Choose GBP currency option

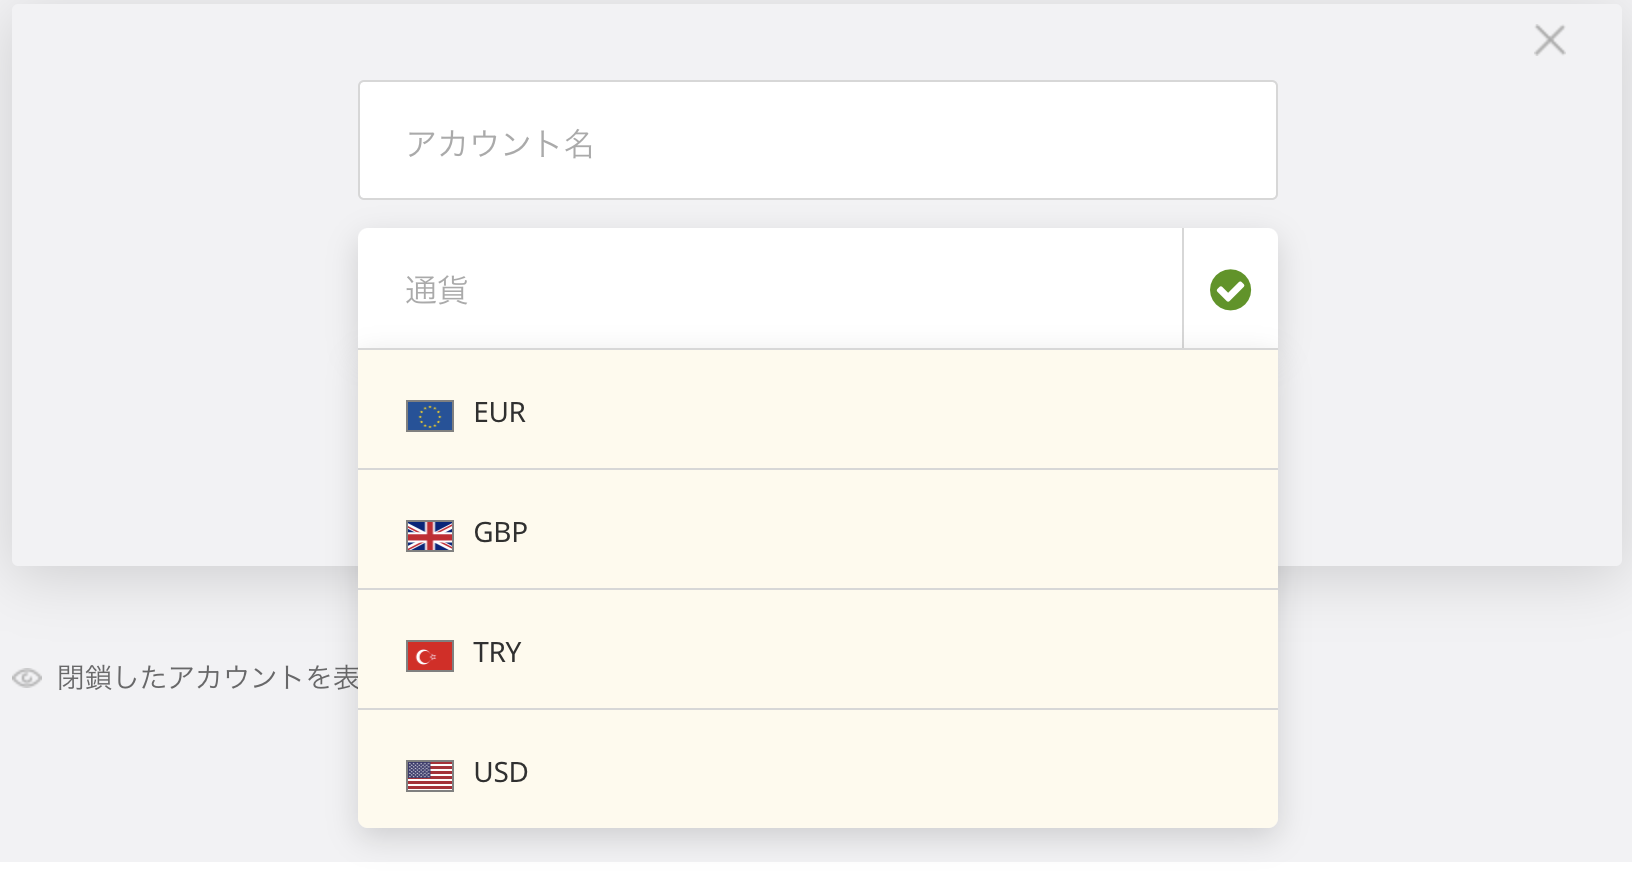coord(818,530)
